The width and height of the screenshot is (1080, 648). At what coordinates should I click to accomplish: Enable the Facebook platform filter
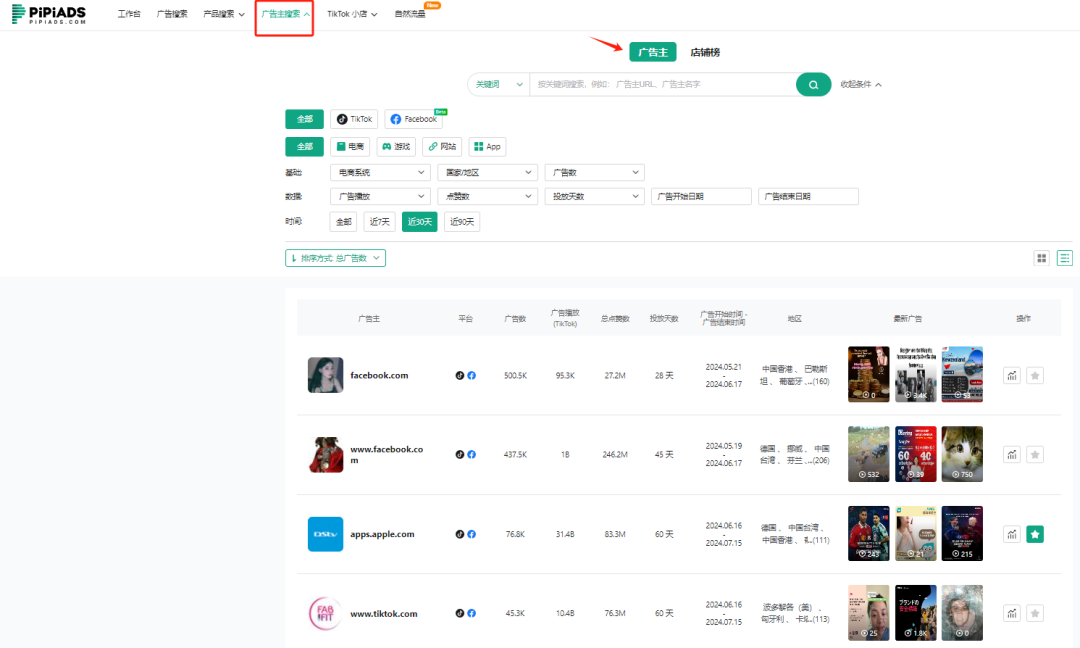pos(412,119)
